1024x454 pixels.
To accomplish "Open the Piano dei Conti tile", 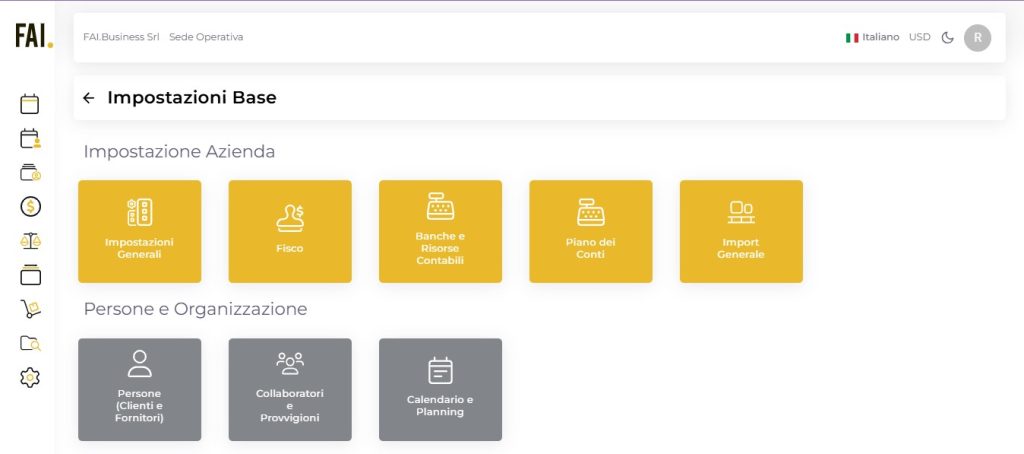I will pos(590,231).
